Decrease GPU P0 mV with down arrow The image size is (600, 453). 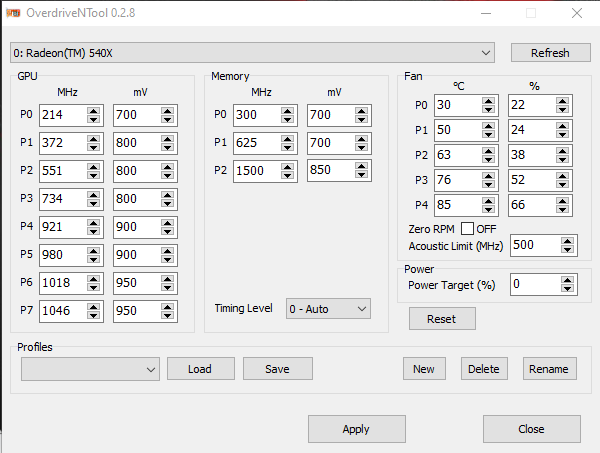tap(167, 119)
